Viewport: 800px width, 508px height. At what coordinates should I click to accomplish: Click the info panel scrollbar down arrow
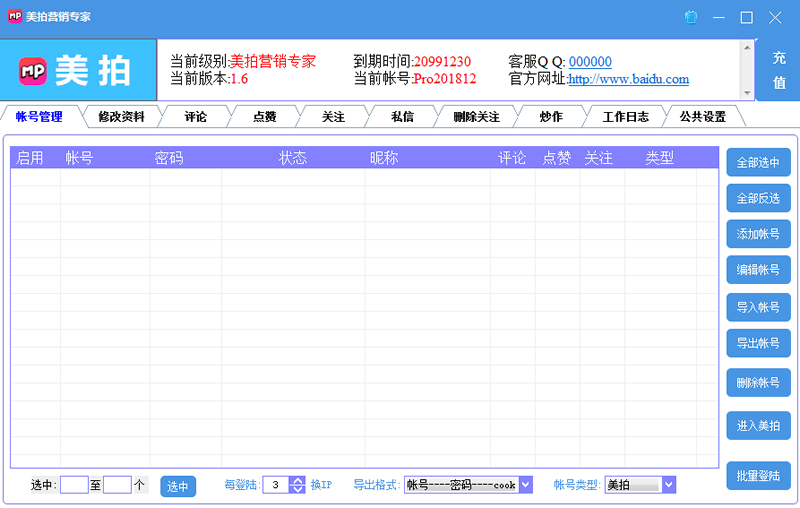tap(747, 93)
